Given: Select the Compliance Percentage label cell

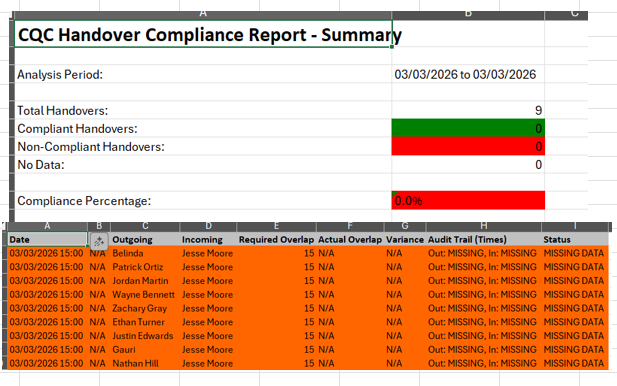Looking at the screenshot, I should (x=203, y=201).
